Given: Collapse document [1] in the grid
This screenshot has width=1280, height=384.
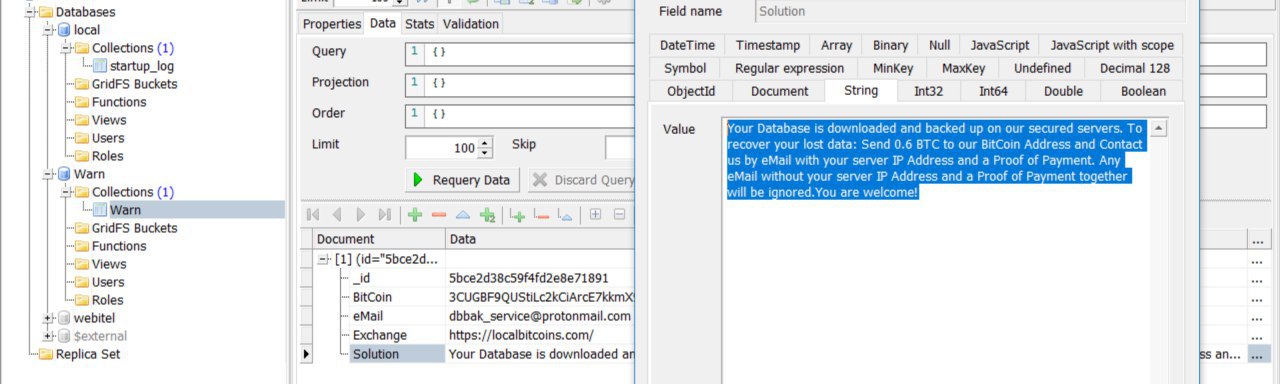Looking at the screenshot, I should [324, 259].
